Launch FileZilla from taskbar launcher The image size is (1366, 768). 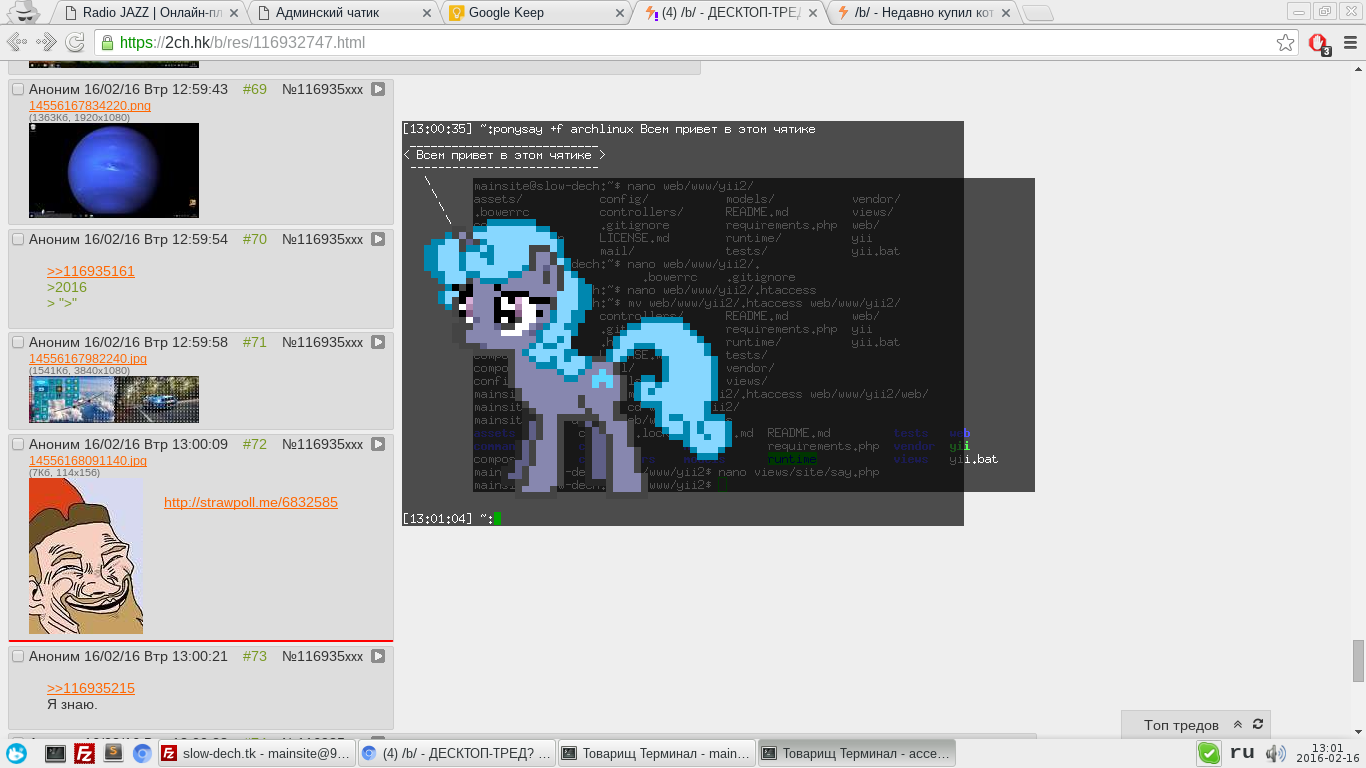coord(84,753)
